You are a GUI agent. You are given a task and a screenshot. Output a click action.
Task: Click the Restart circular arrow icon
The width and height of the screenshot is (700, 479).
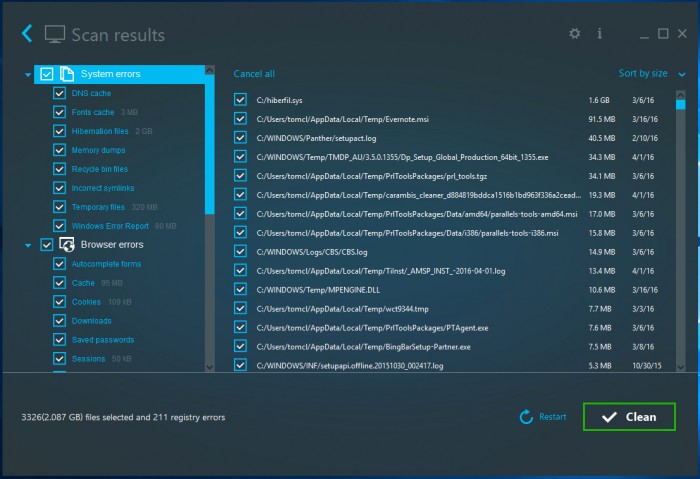526,417
